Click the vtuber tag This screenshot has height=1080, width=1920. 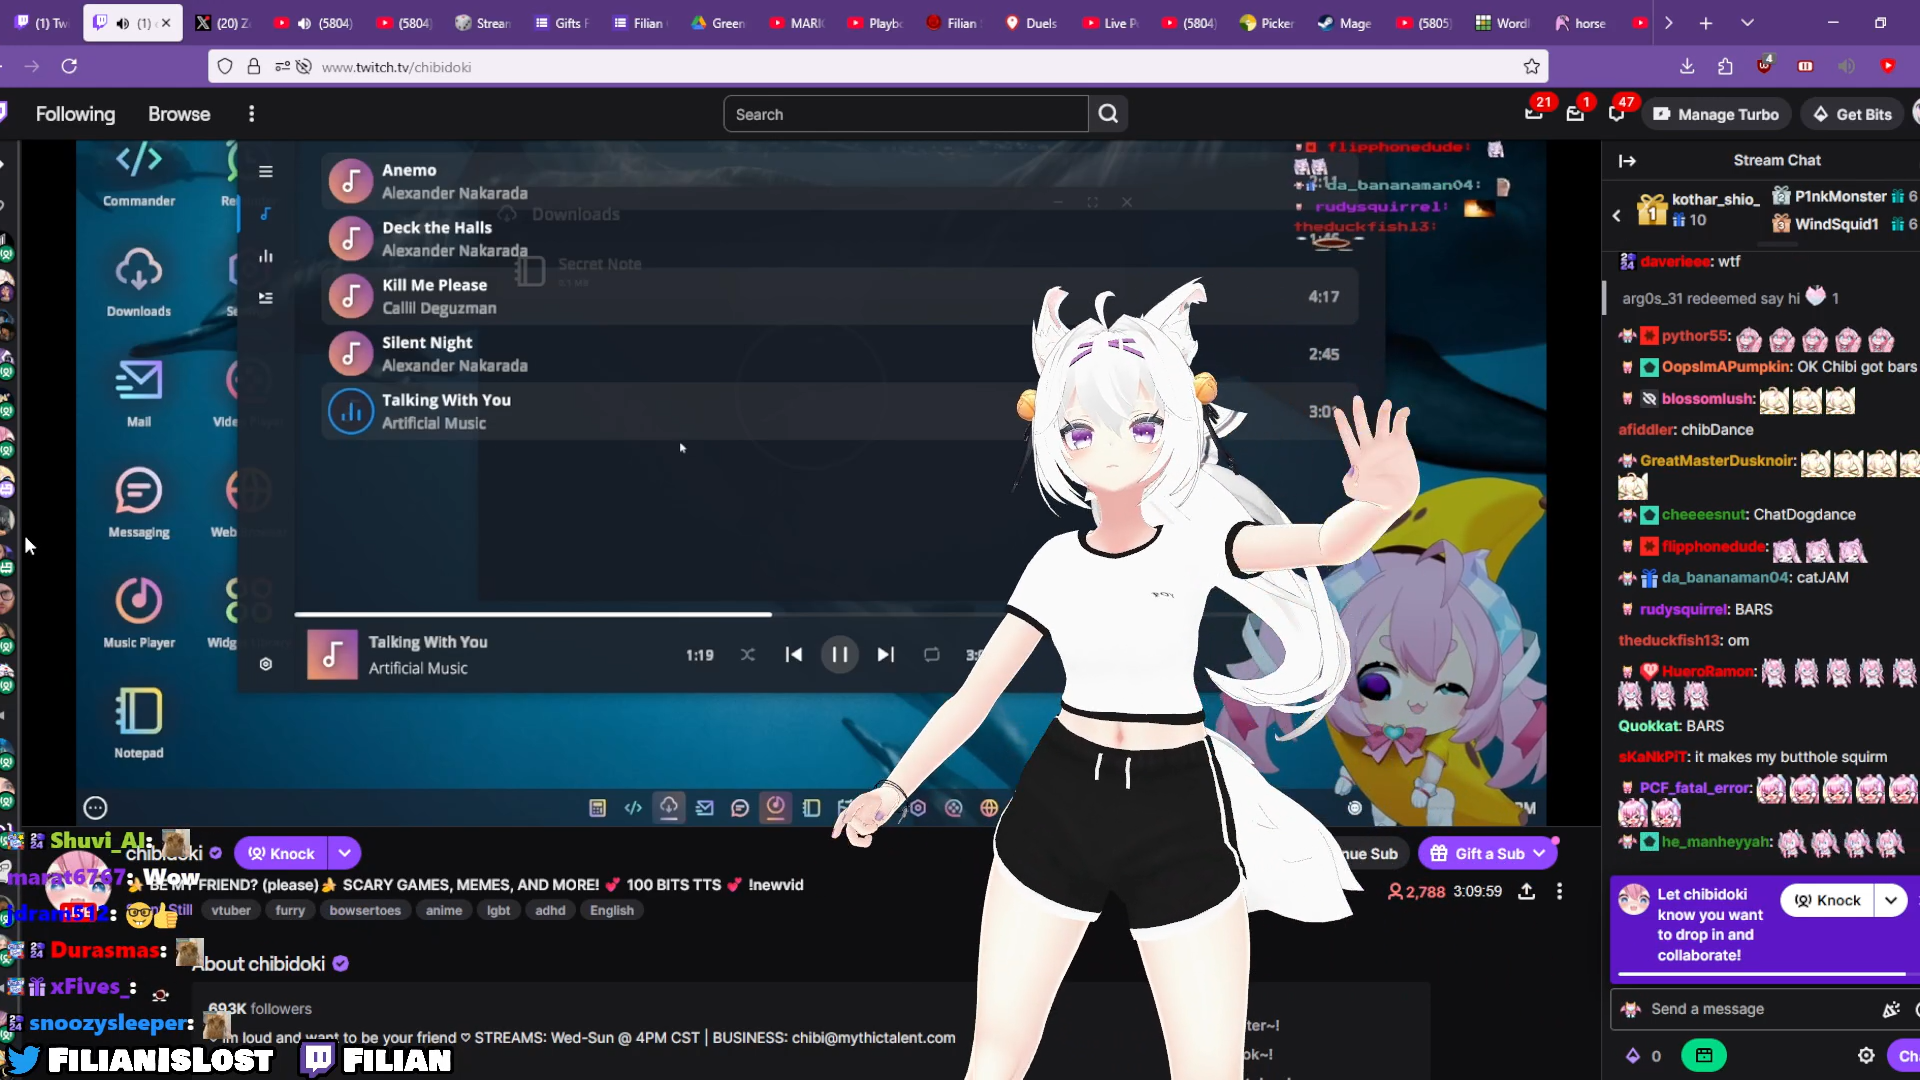[231, 910]
